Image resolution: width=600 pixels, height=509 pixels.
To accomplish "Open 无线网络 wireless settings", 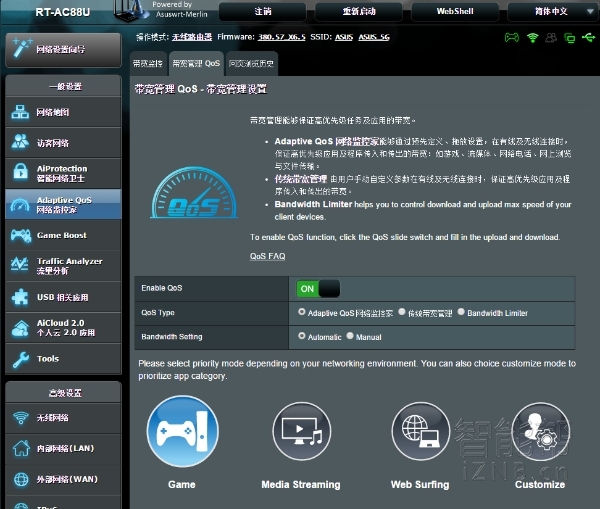I will pos(64,418).
